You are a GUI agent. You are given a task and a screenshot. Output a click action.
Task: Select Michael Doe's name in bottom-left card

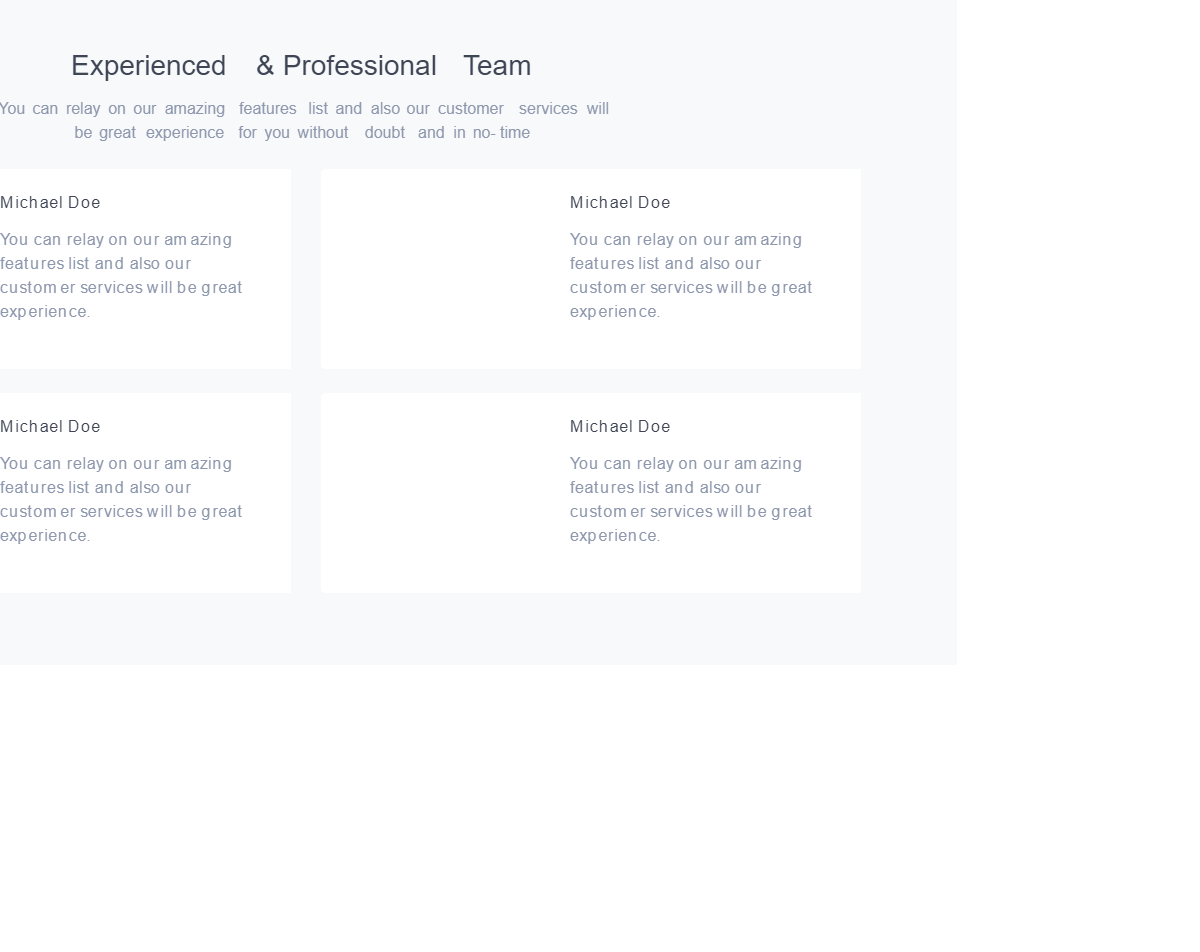(51, 427)
